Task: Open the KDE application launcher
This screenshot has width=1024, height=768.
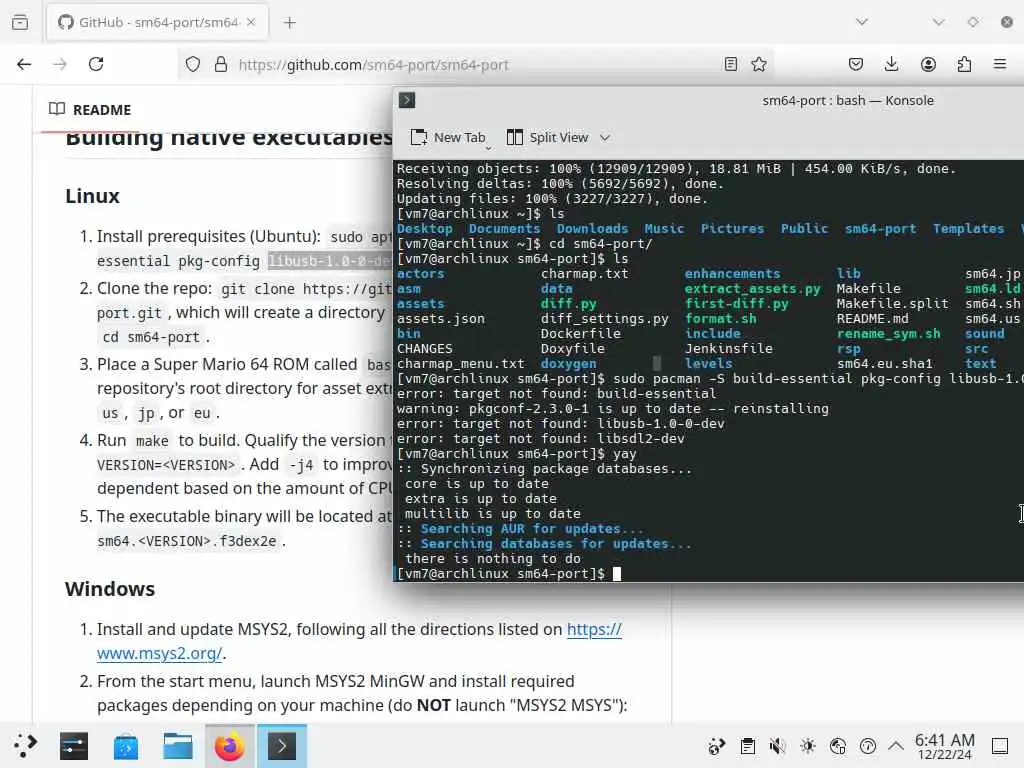Action: point(25,746)
